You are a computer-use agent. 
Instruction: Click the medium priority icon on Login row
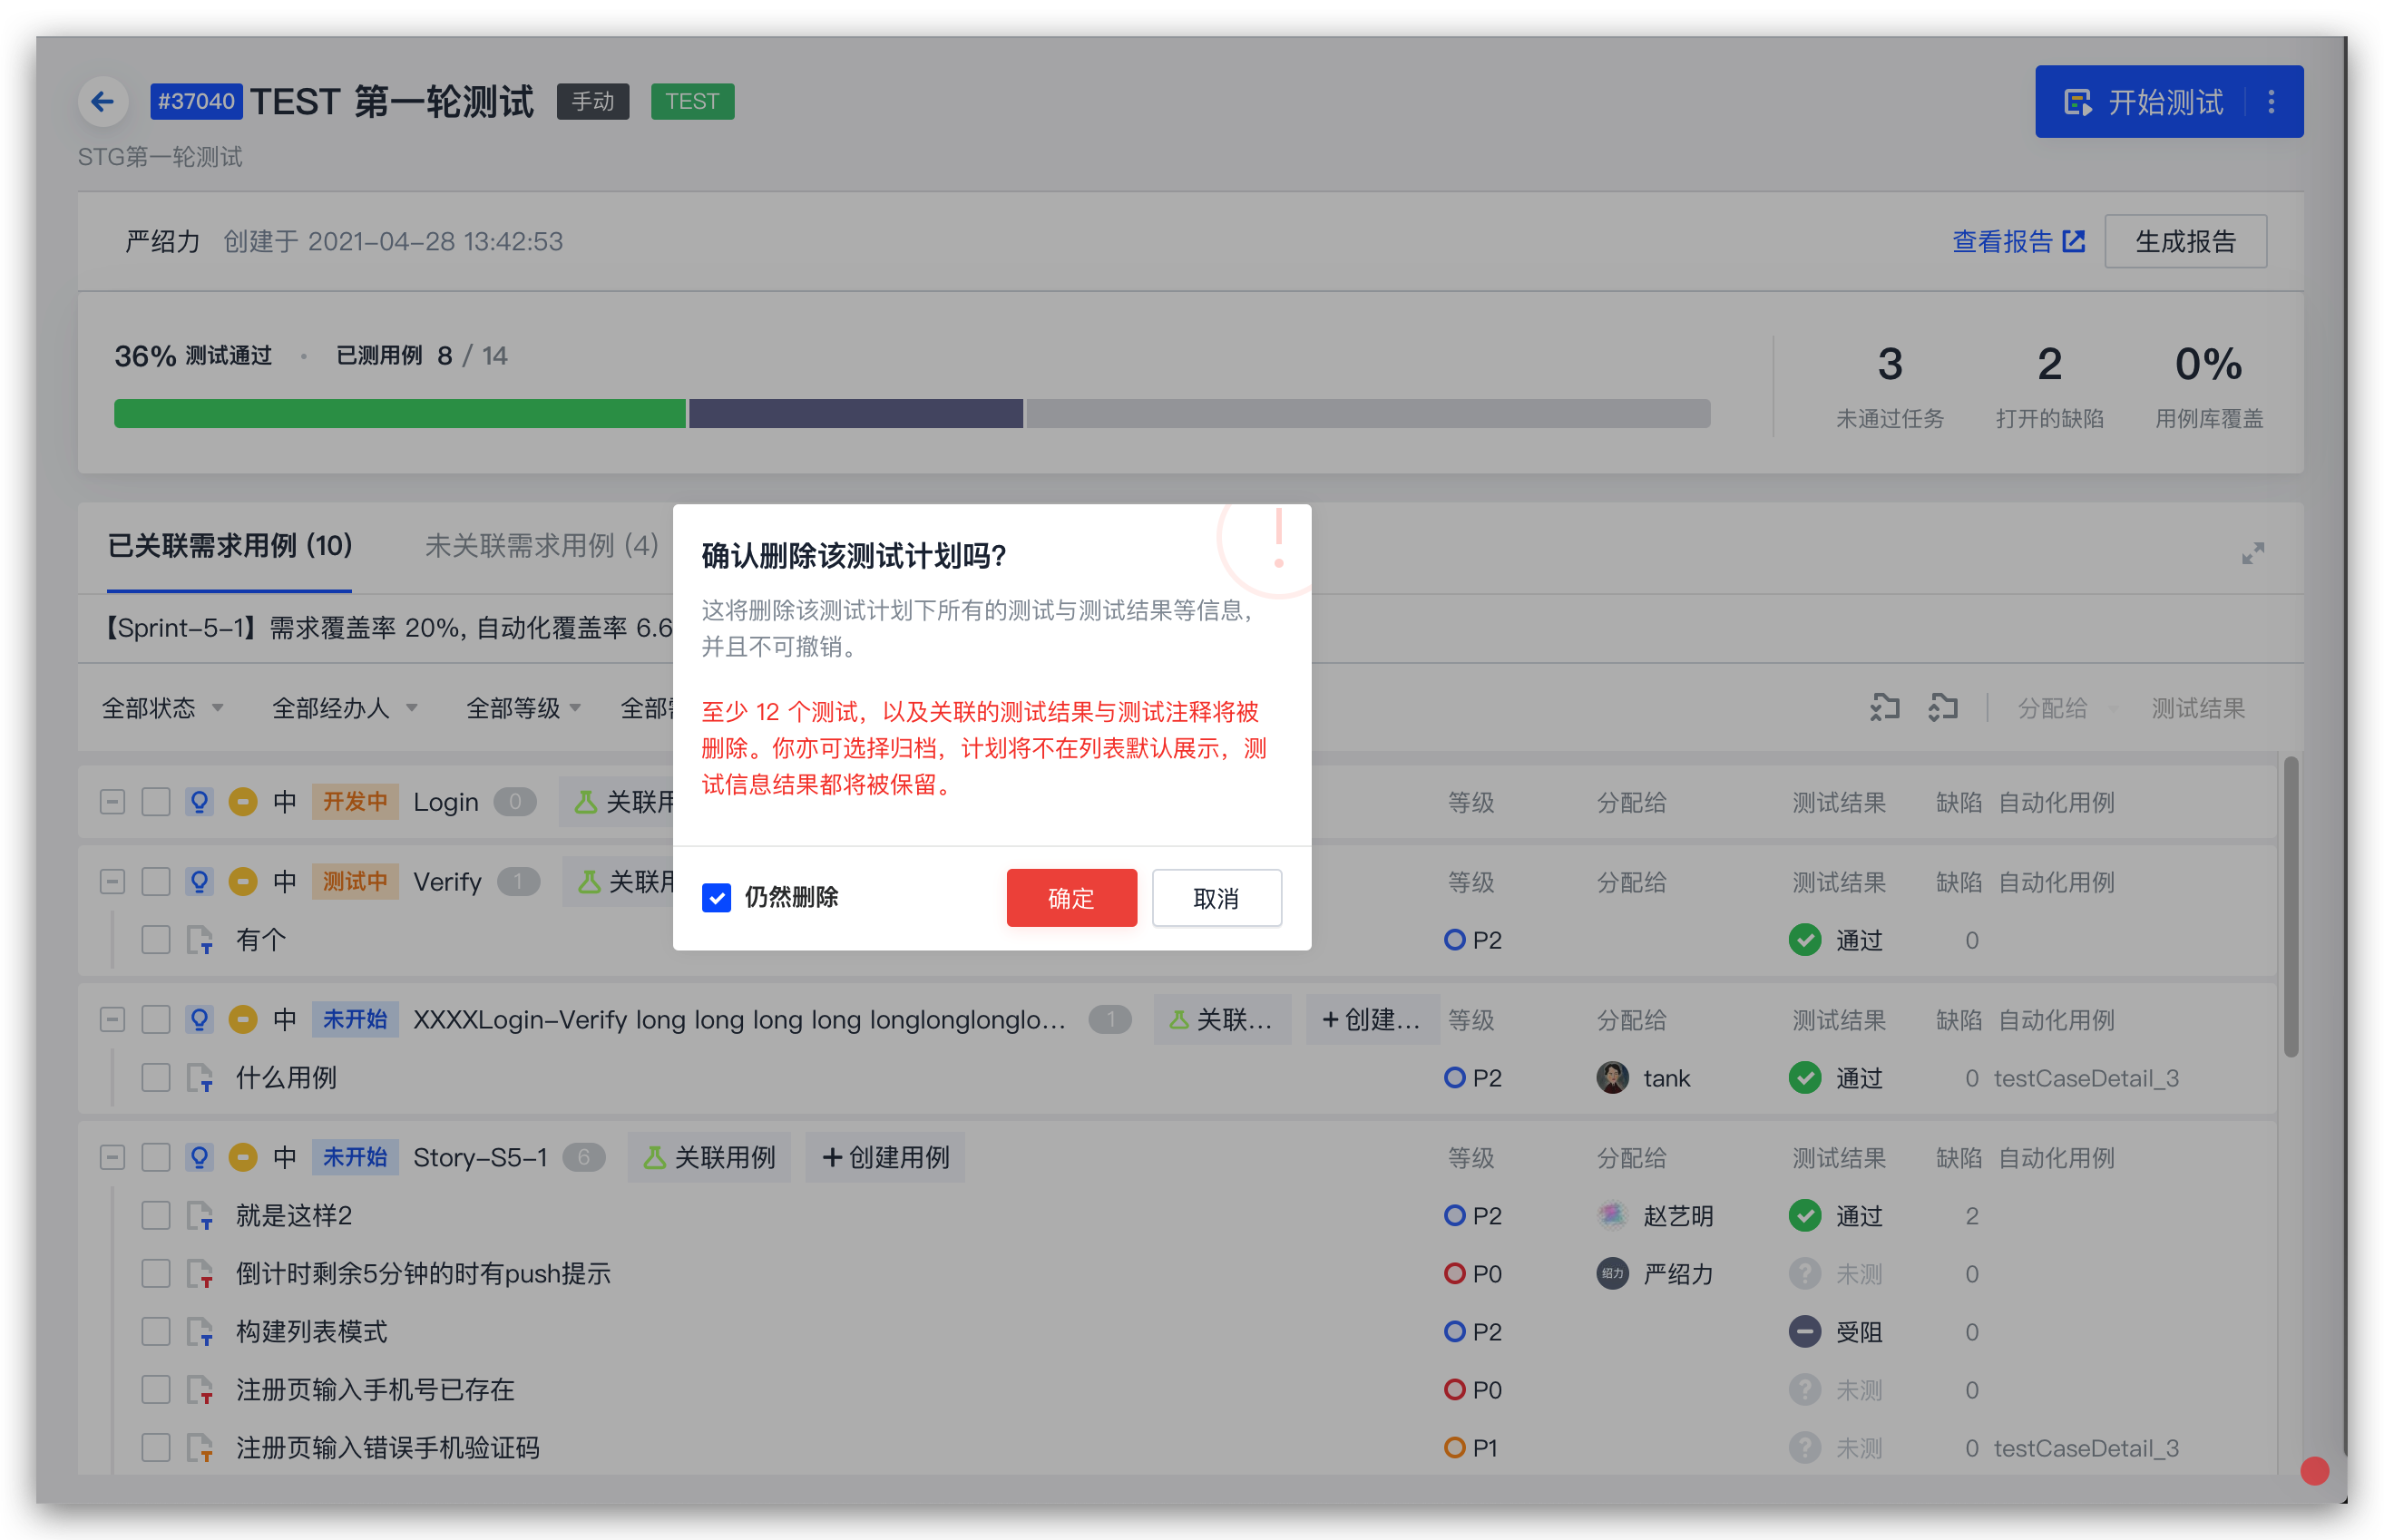pyautogui.click(x=243, y=802)
